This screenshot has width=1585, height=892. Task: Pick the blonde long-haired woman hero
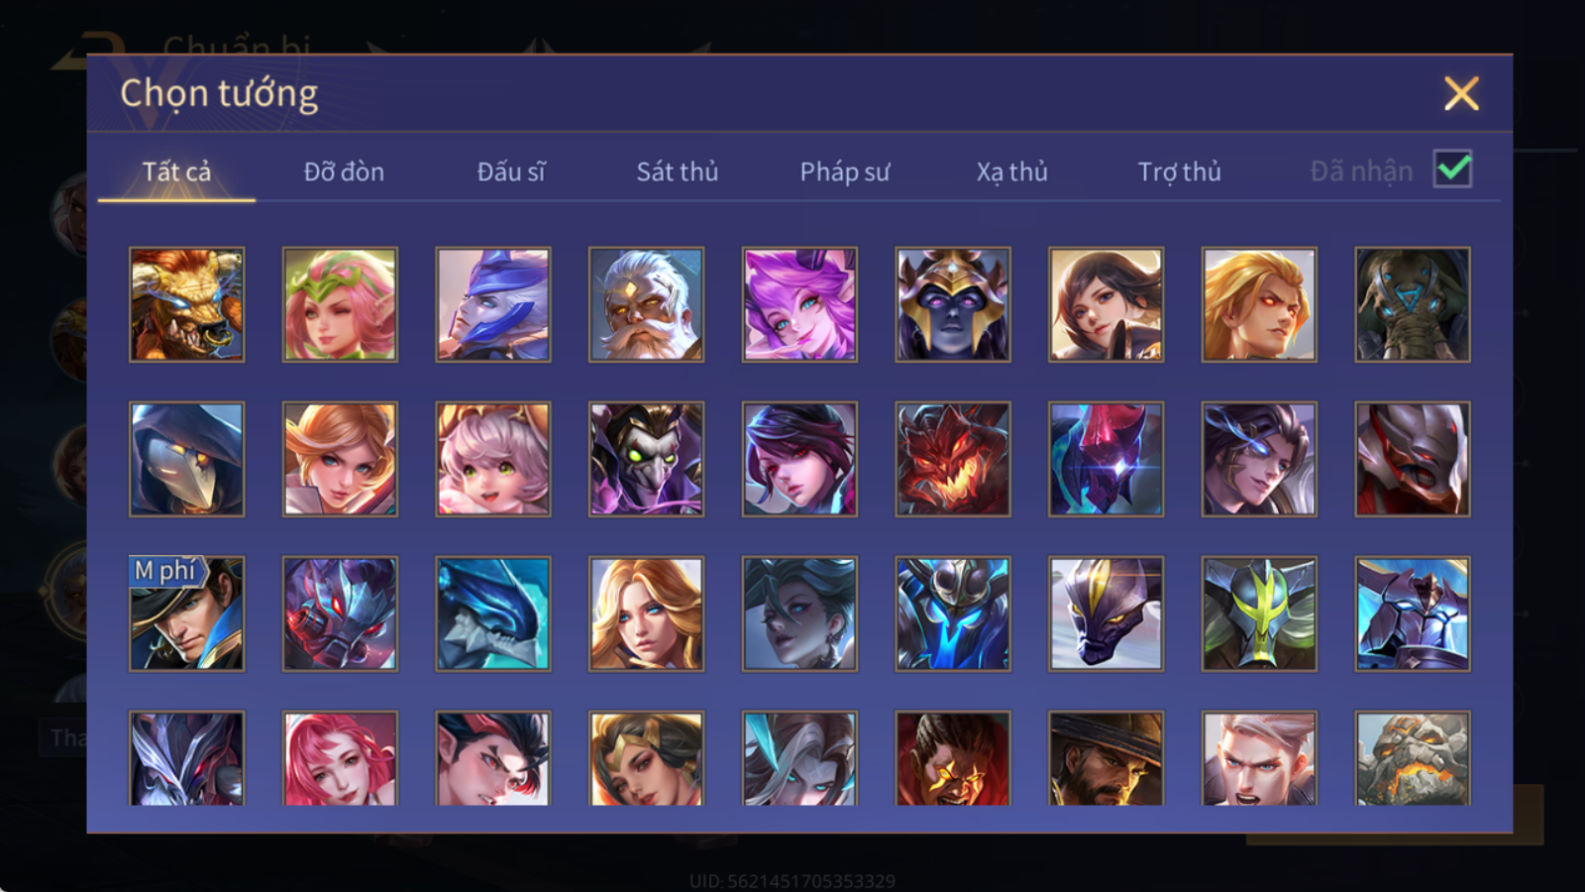coord(646,613)
